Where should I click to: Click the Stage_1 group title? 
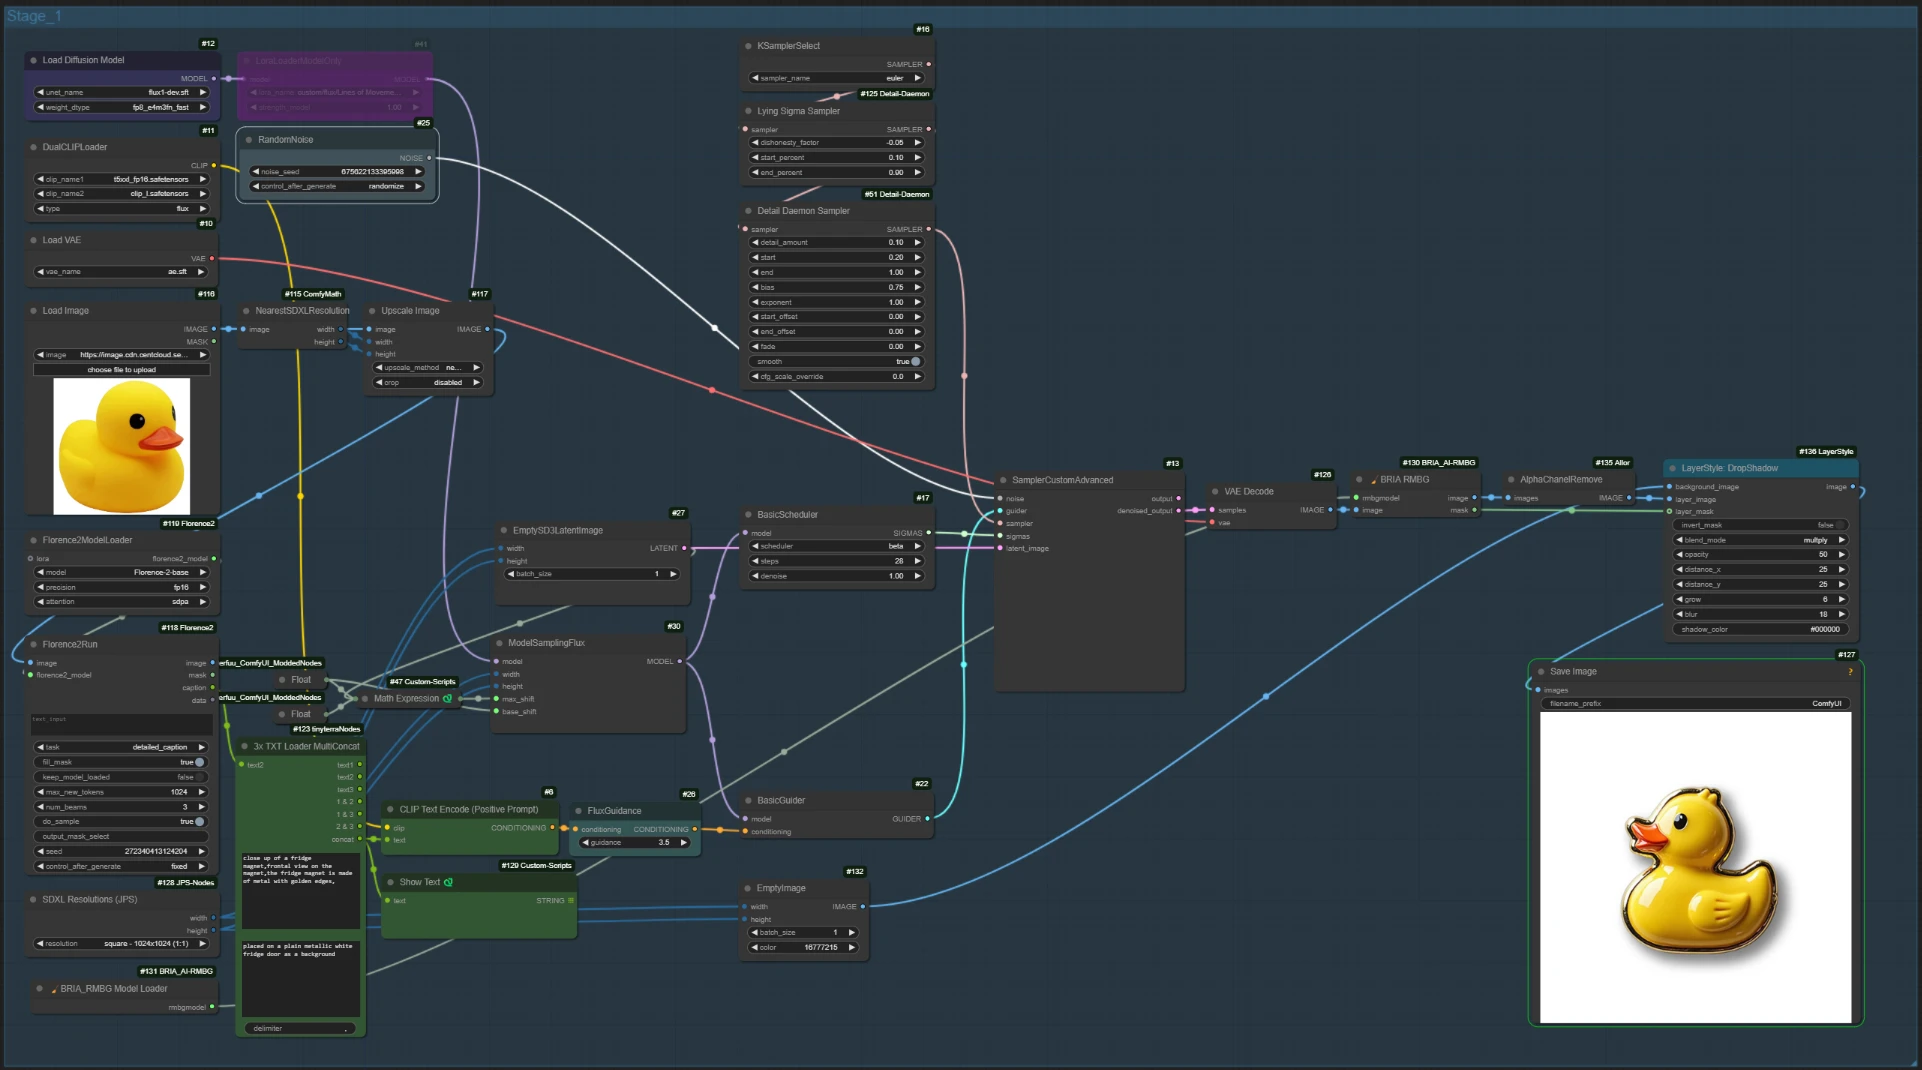click(34, 16)
